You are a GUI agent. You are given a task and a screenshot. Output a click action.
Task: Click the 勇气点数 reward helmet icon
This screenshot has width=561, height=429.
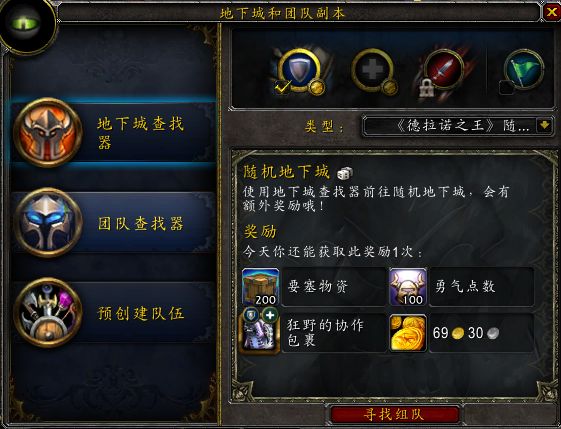click(x=408, y=287)
